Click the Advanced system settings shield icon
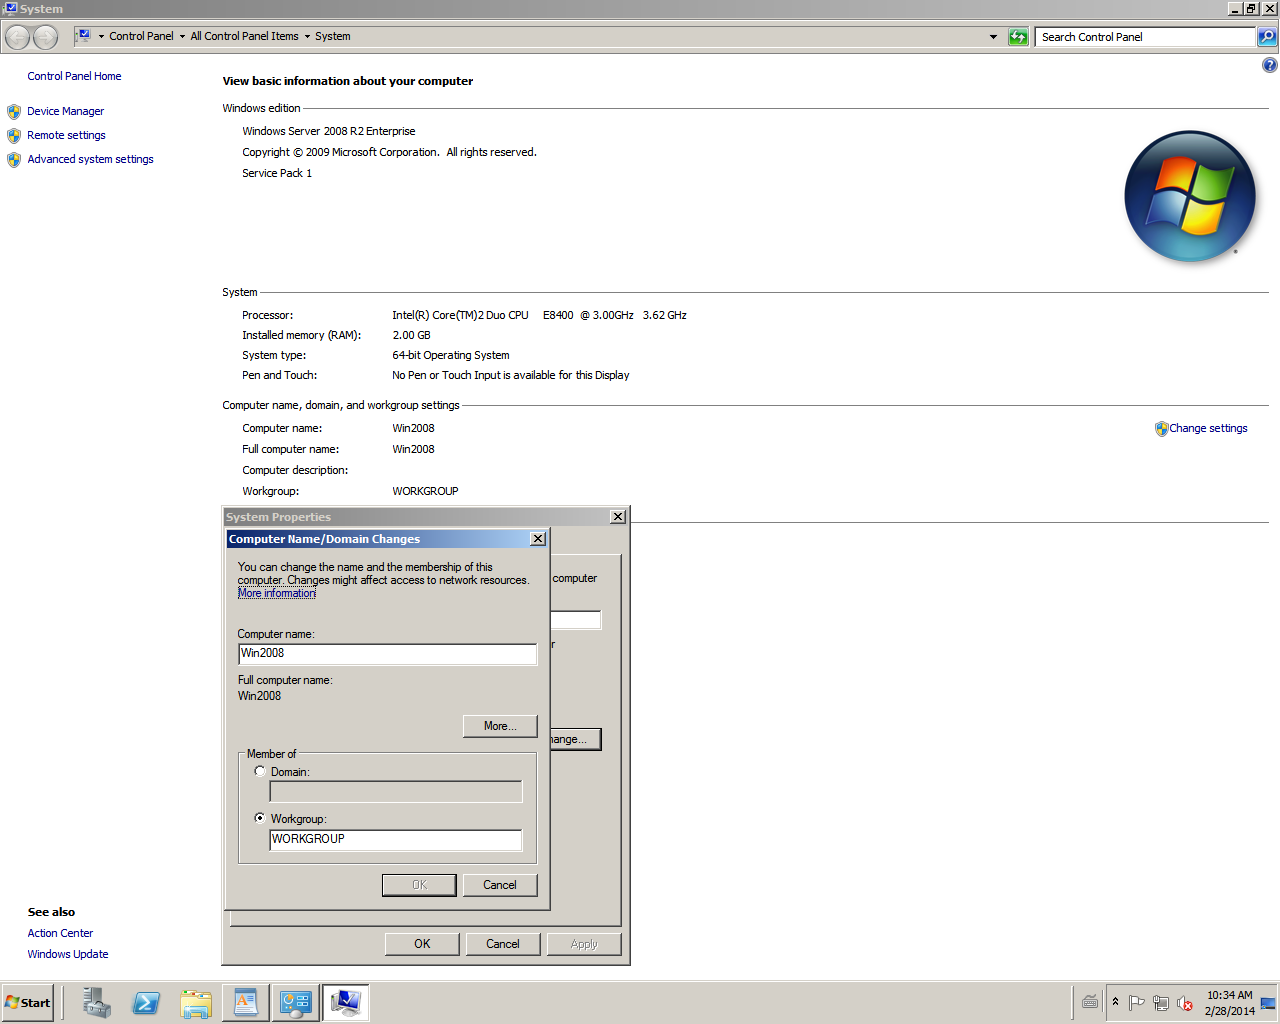 click(x=14, y=160)
